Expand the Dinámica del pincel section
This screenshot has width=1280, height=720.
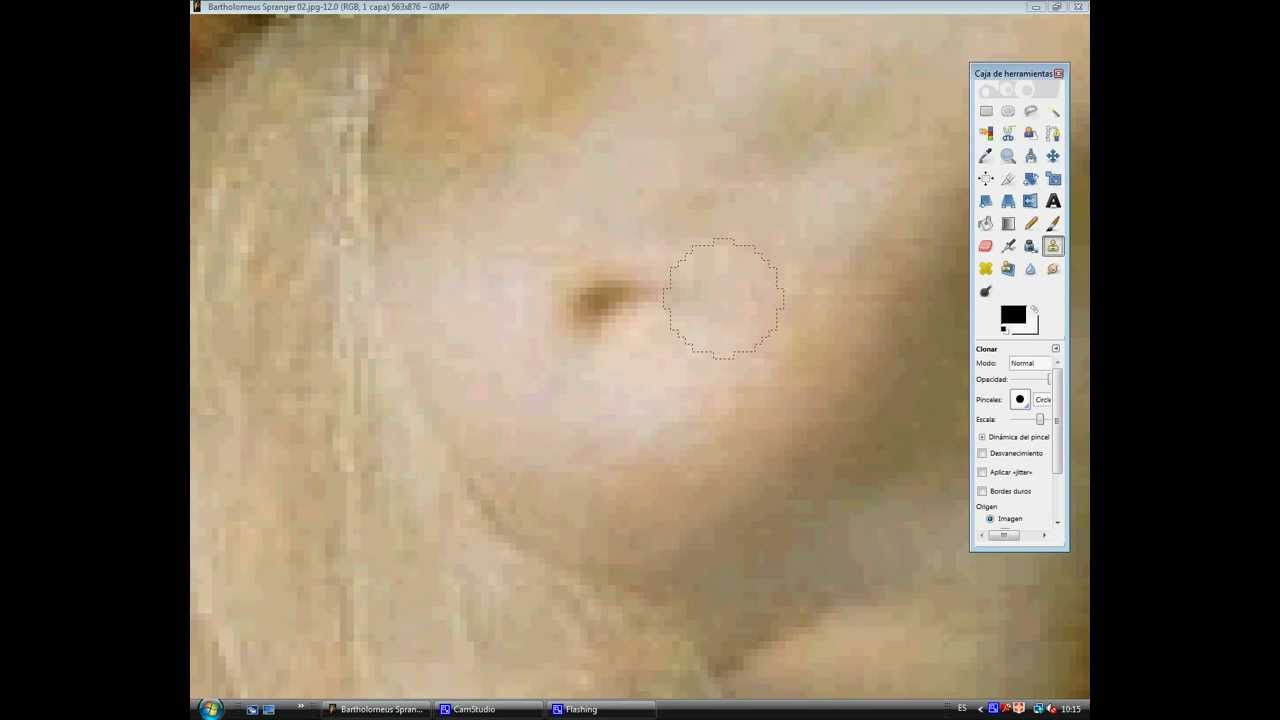[982, 437]
